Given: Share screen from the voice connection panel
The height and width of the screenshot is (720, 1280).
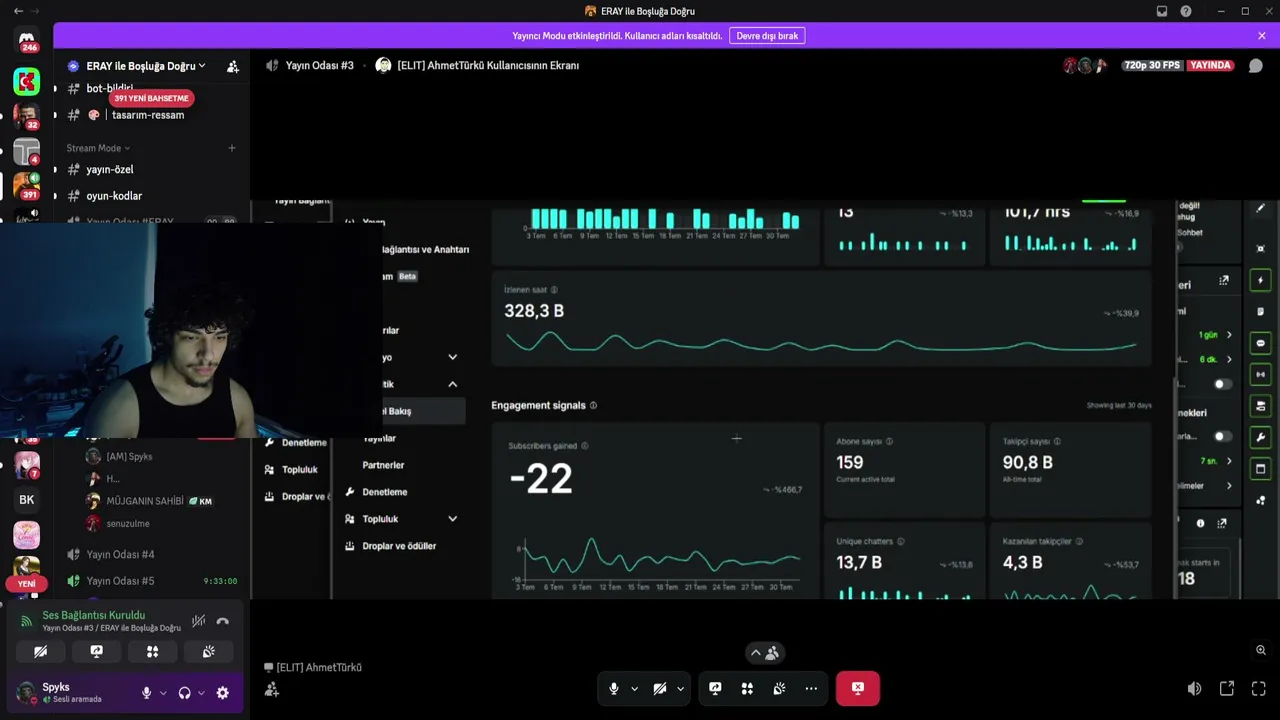Looking at the screenshot, I should pyautogui.click(x=96, y=651).
